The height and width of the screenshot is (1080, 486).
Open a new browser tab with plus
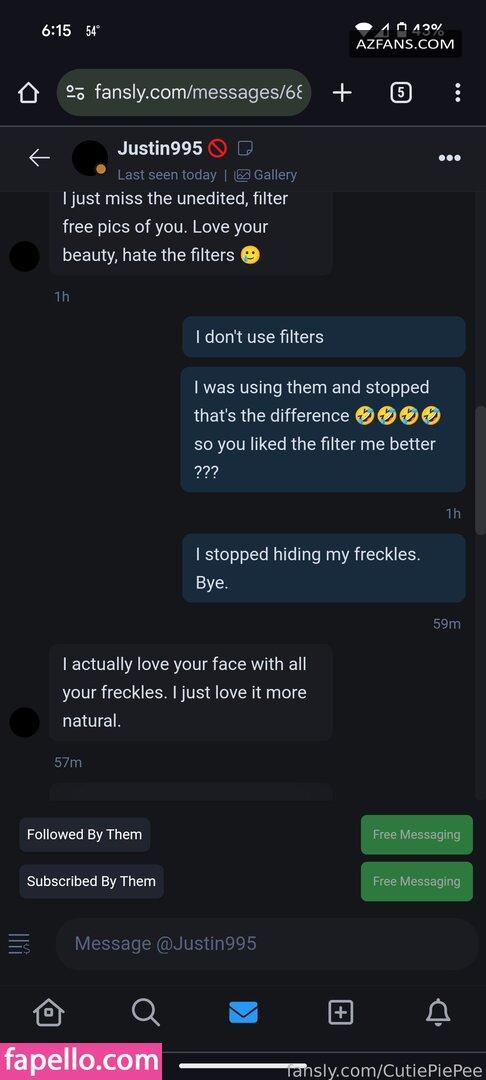point(342,92)
